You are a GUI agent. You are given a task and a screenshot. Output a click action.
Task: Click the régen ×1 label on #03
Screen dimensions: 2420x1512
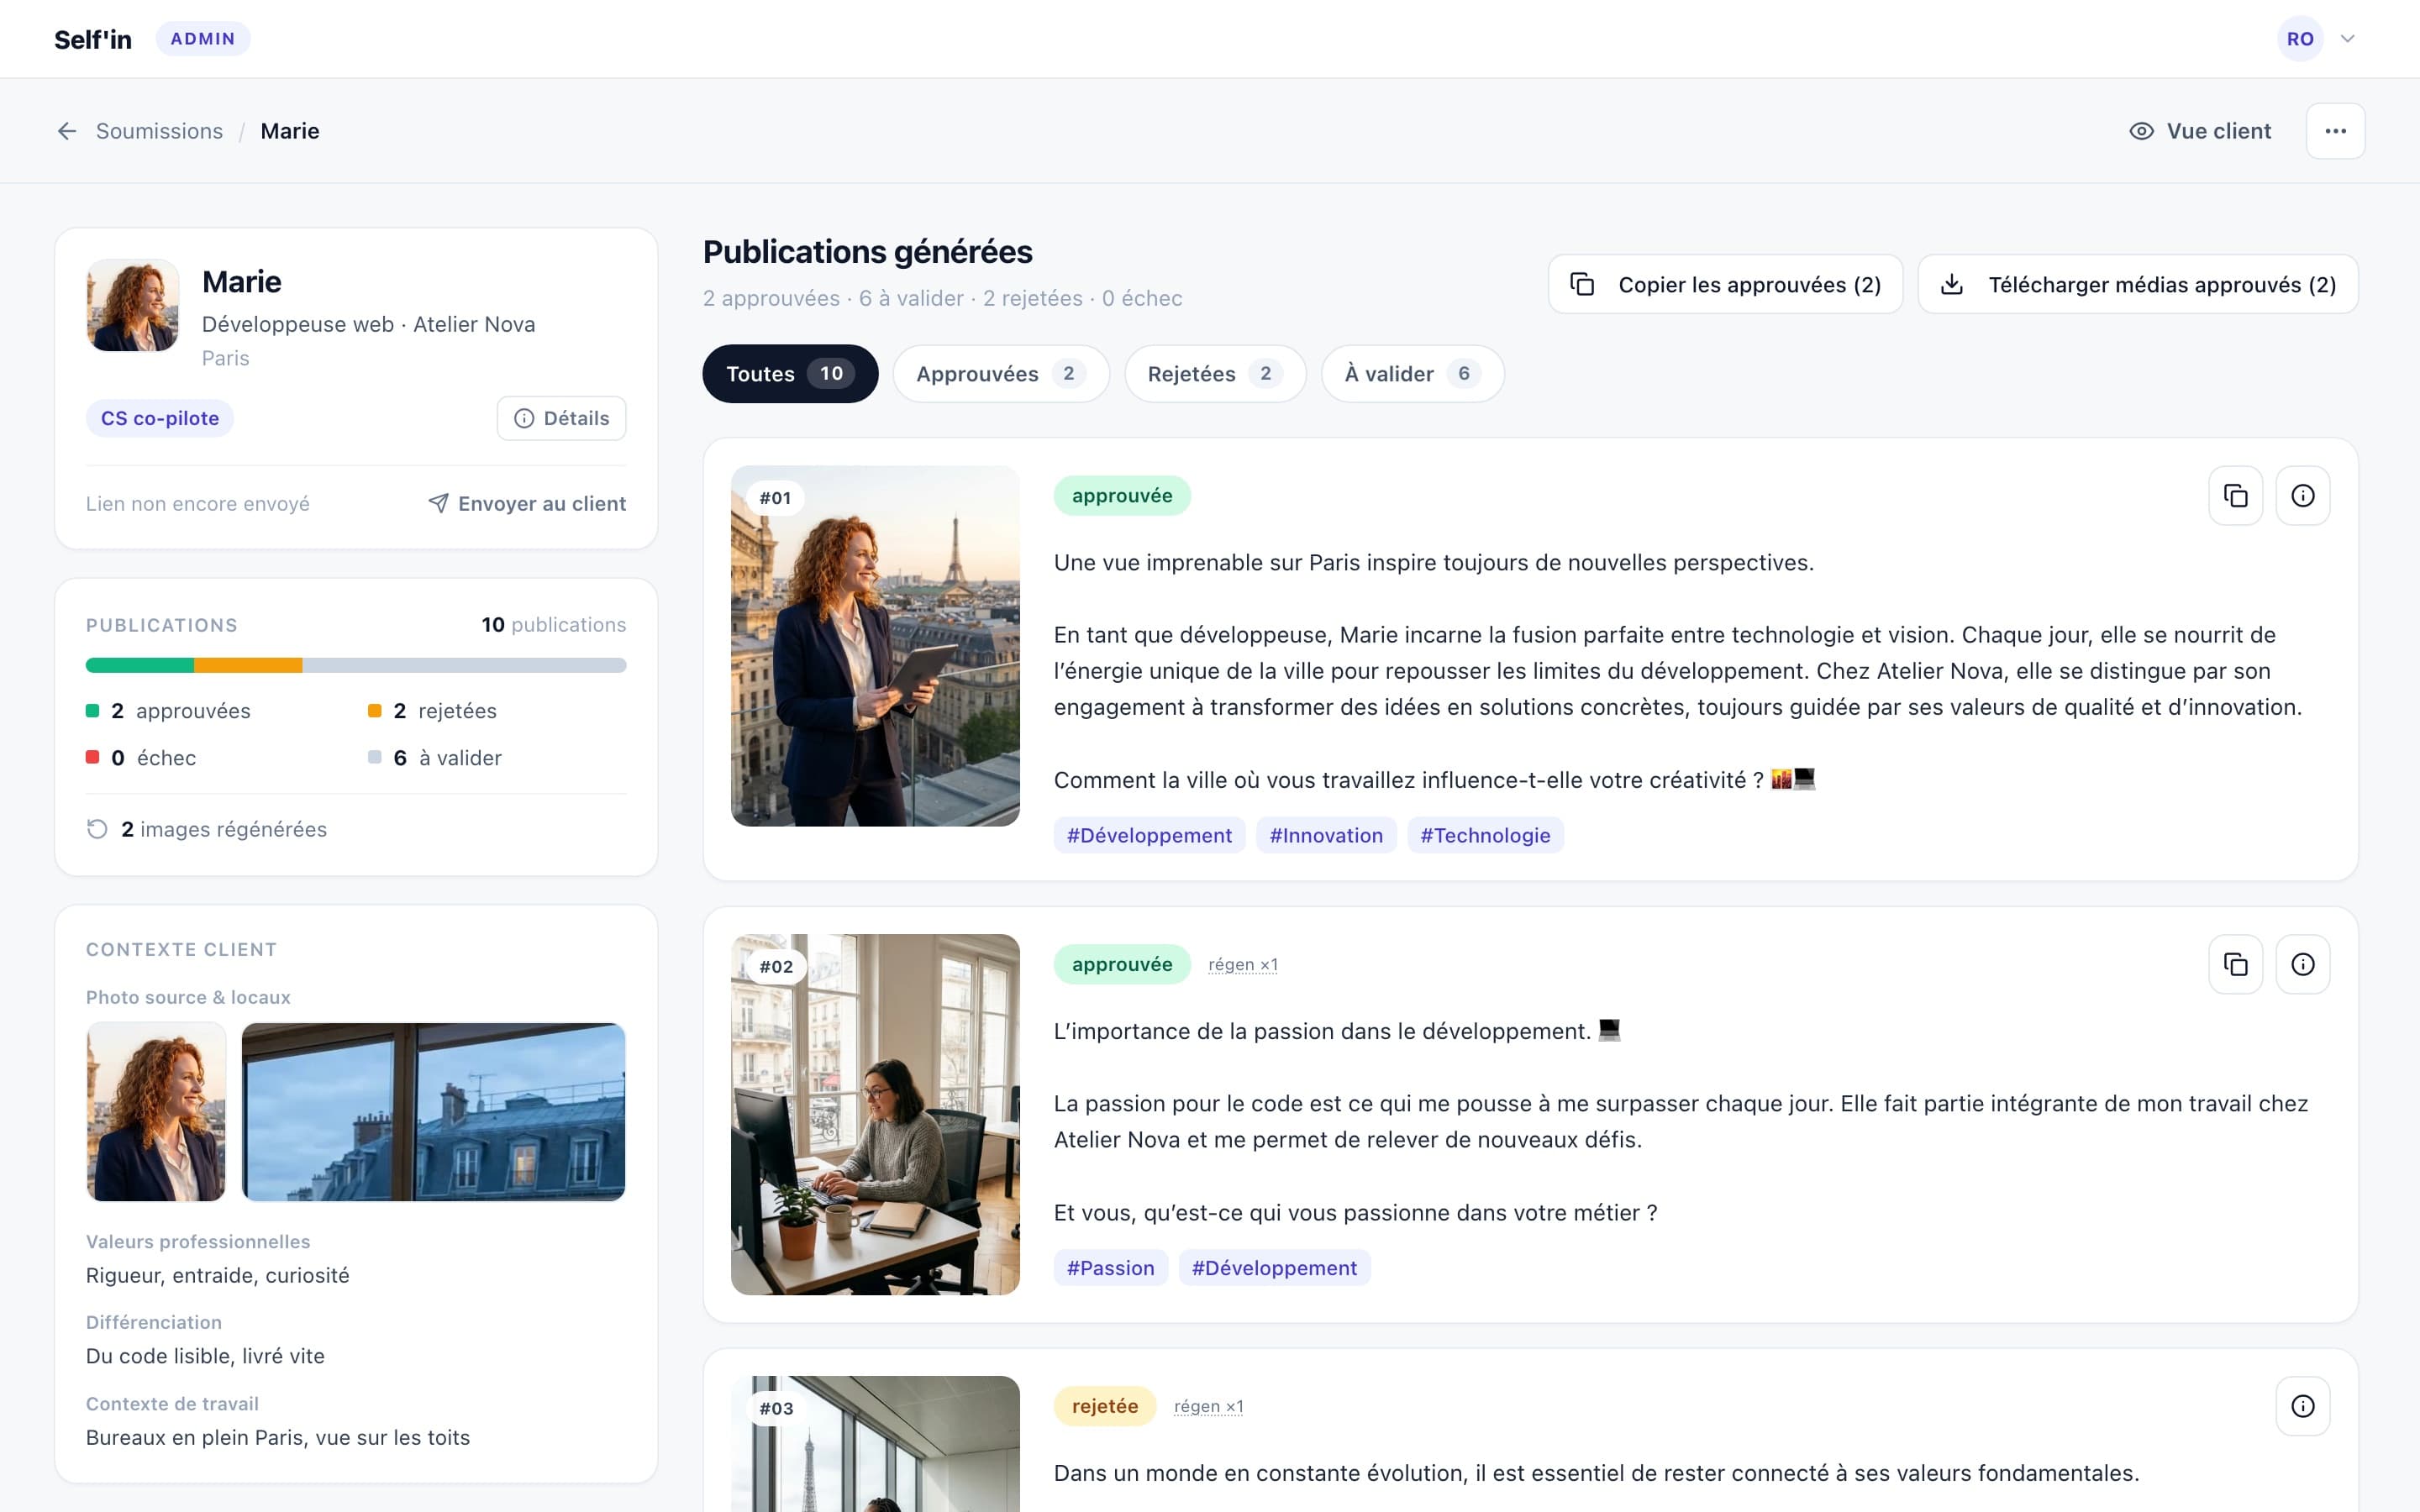pos(1208,1407)
